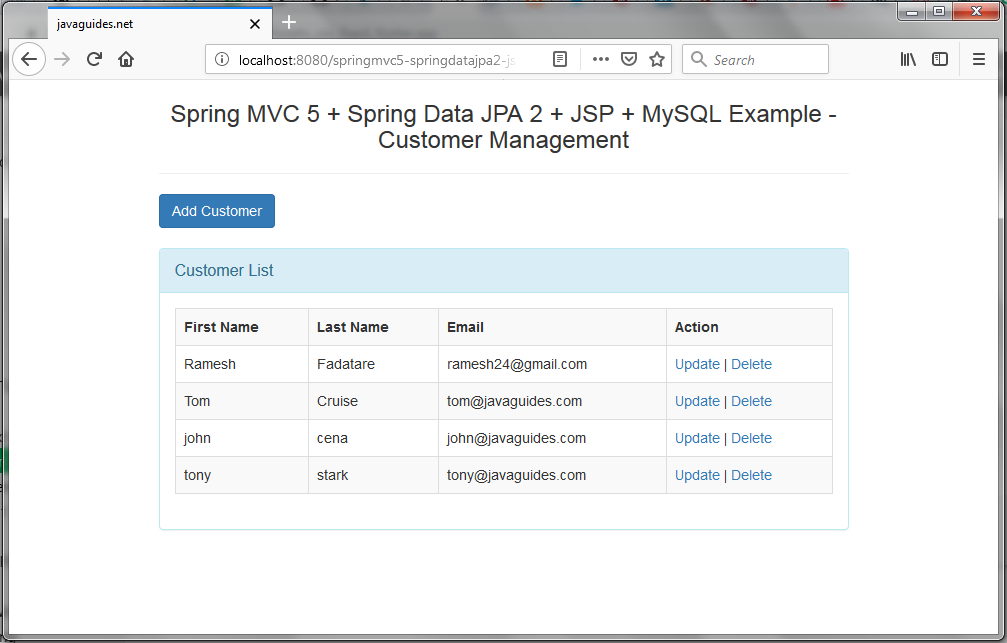Open the Library bookshelf icon
Image resolution: width=1007 pixels, height=643 pixels.
[908, 60]
